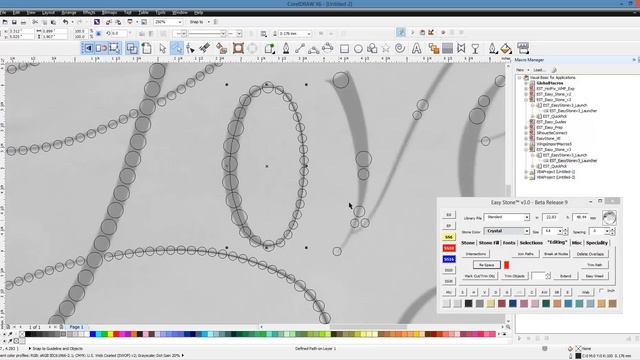Click the Page 1 tab

(76, 327)
